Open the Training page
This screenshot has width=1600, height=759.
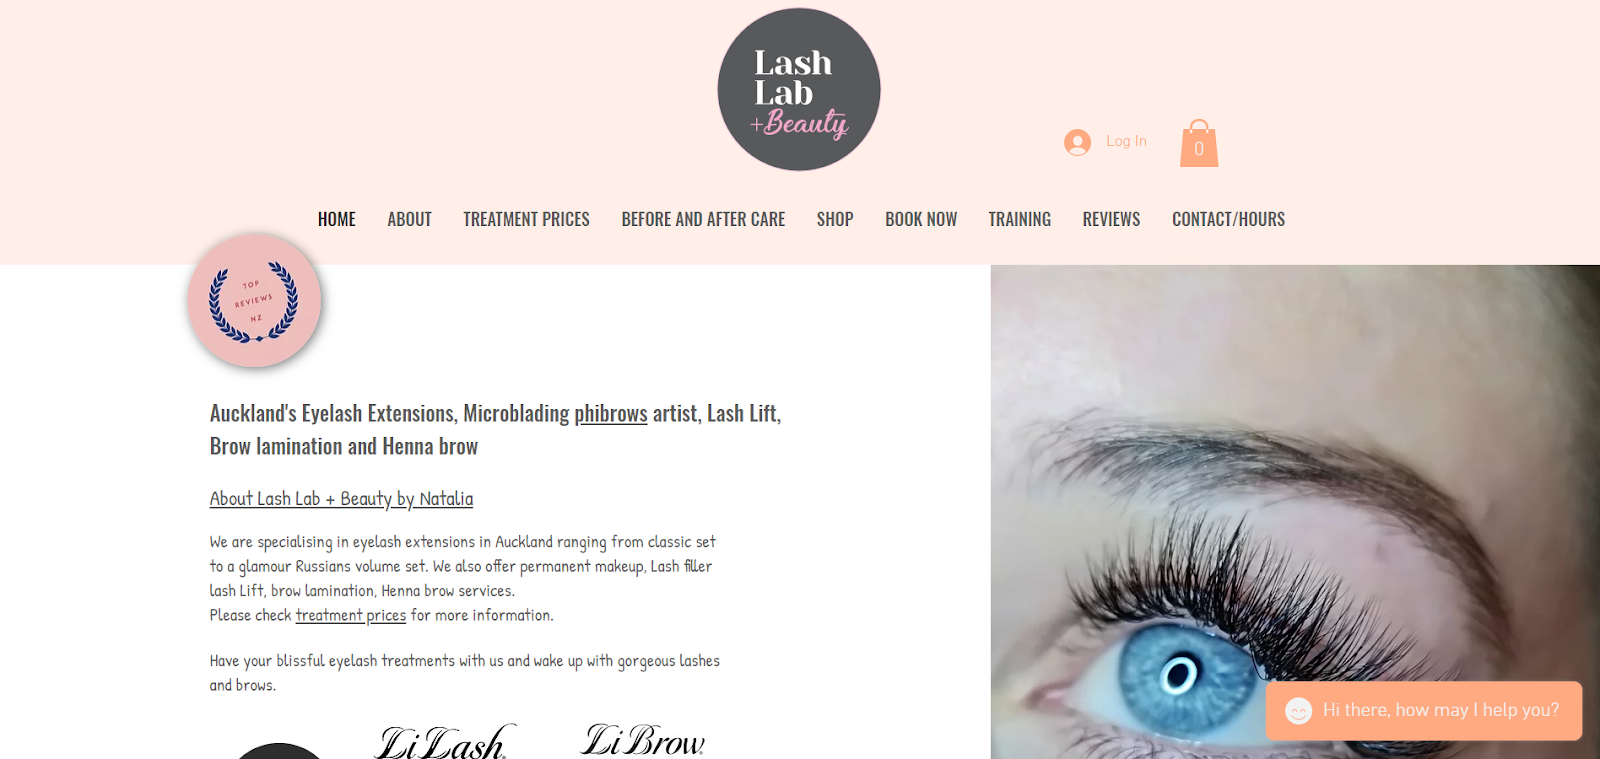tap(1020, 219)
